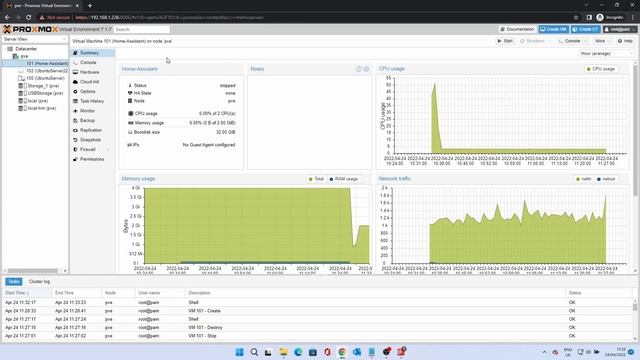Click the Firewall shield icon
The height and width of the screenshot is (360, 640).
[x=75, y=150]
